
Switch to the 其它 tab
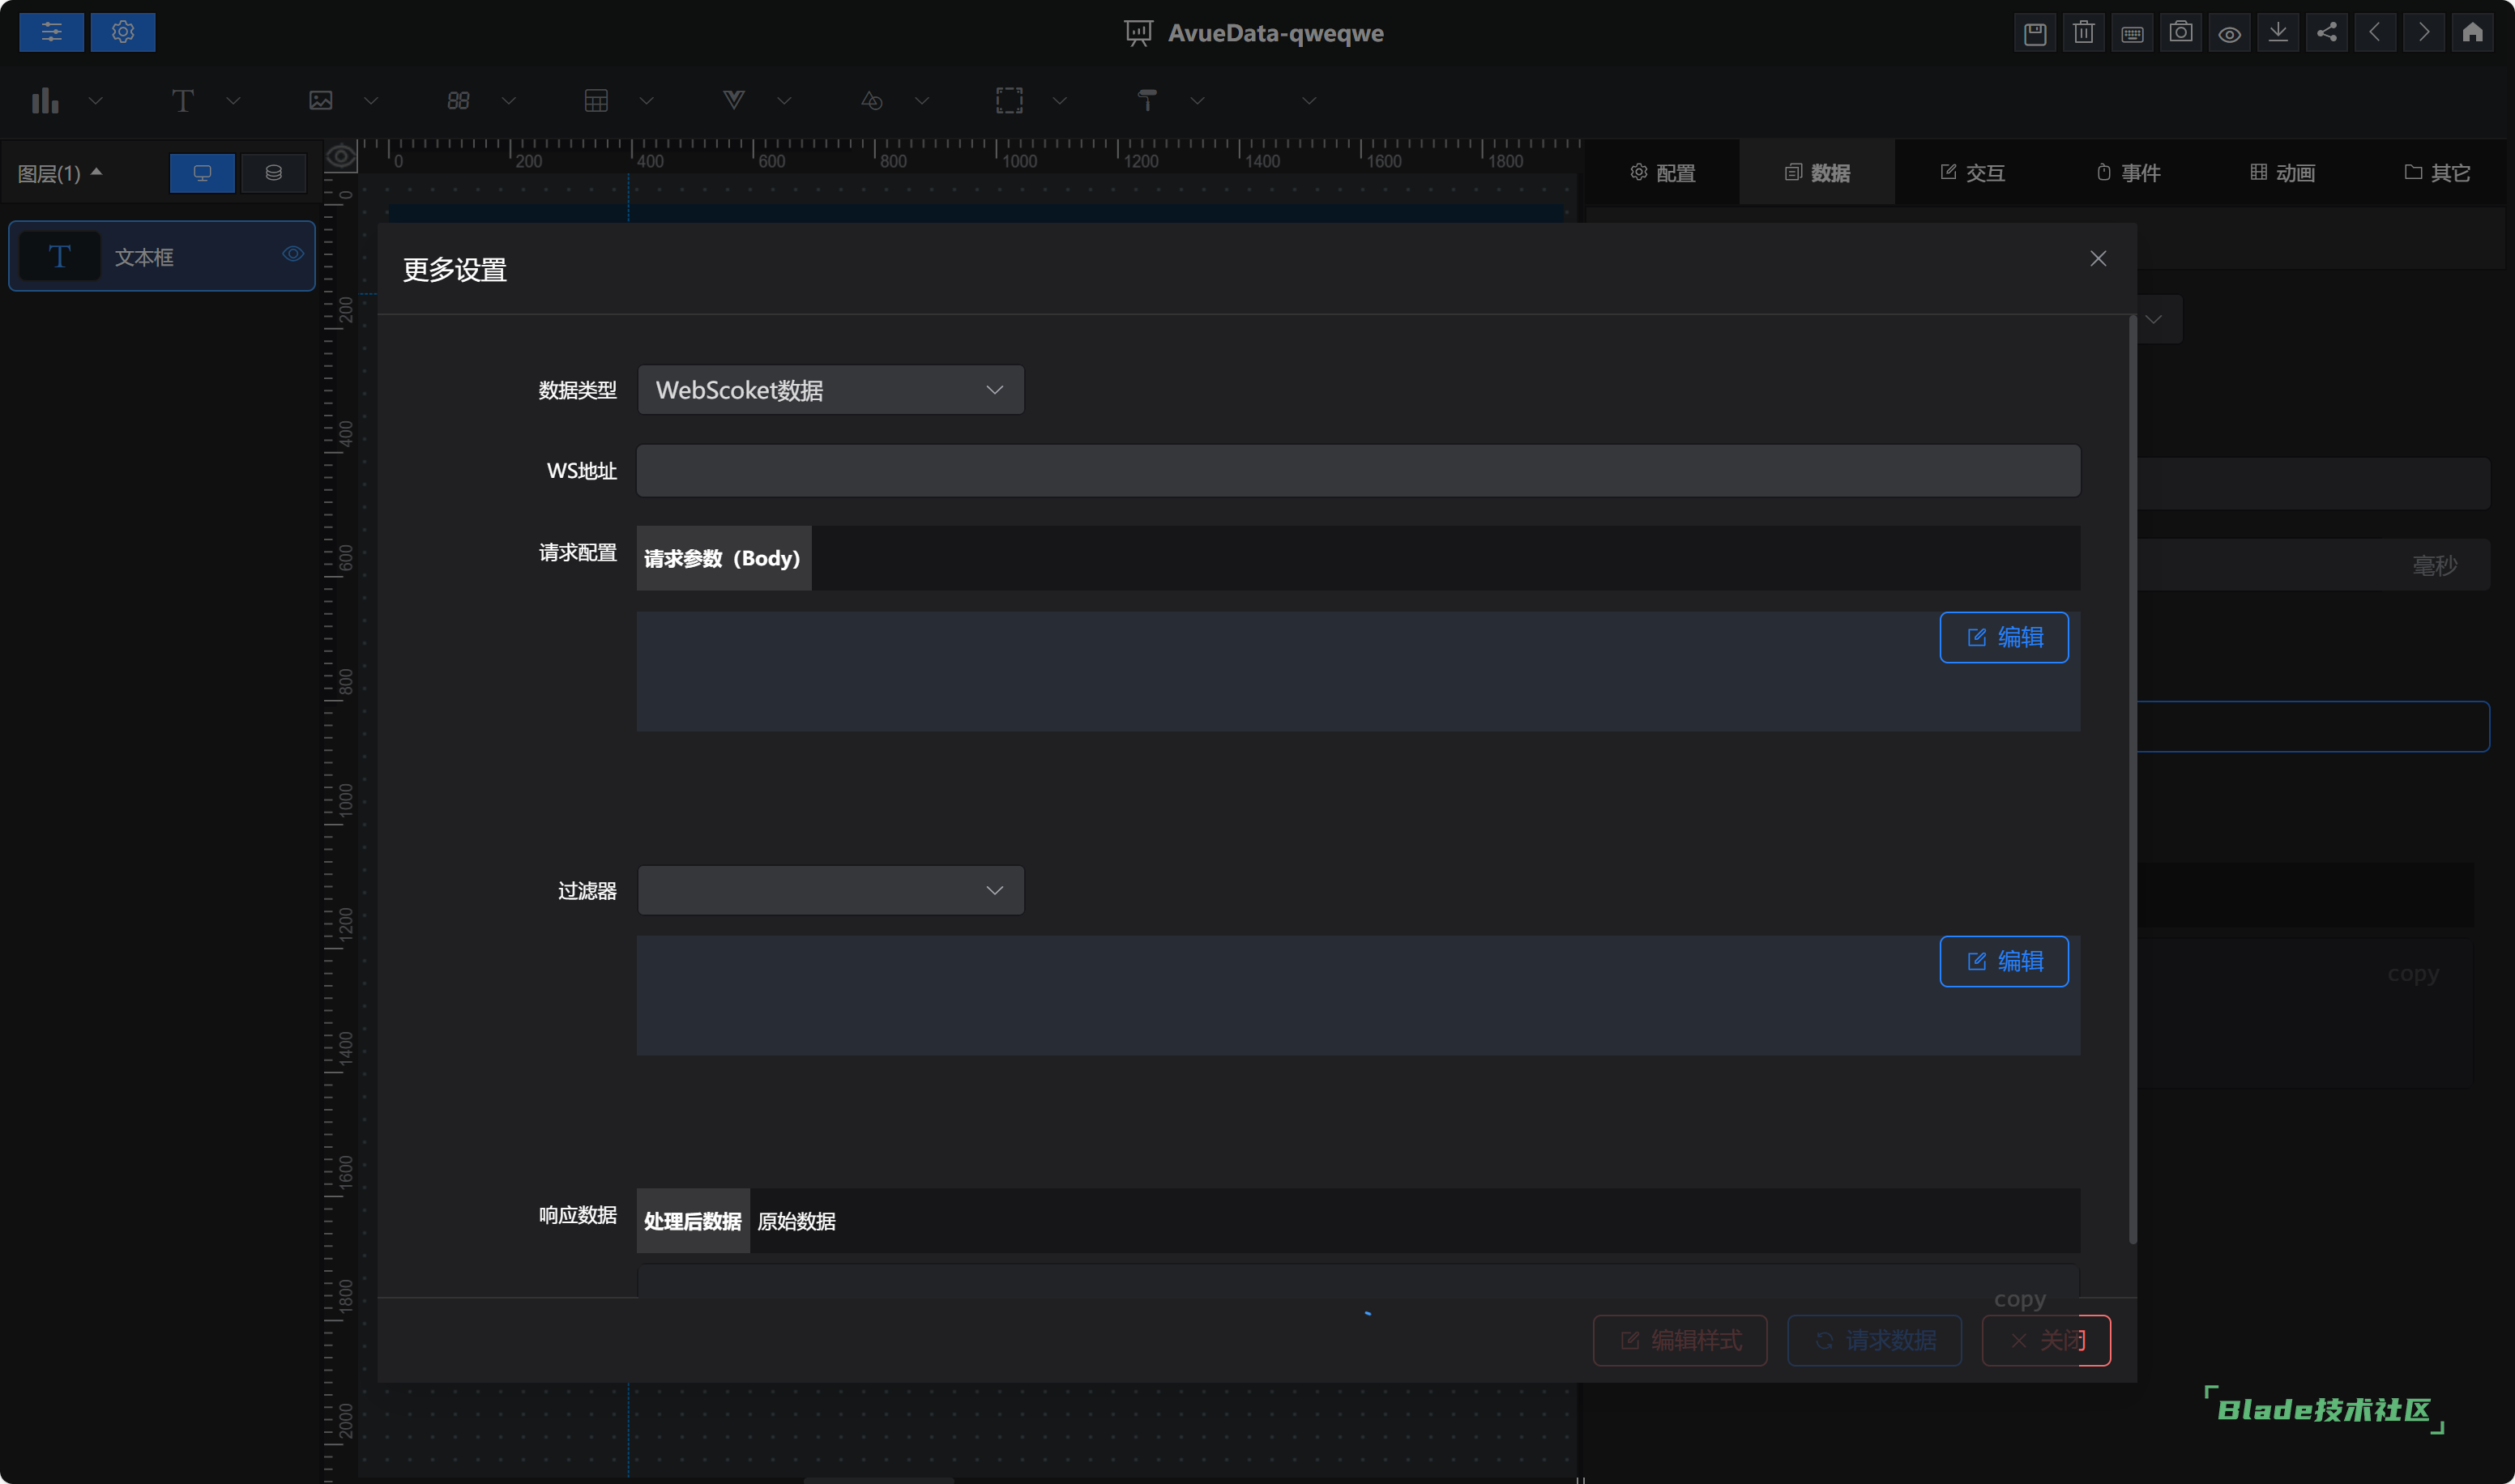(2437, 173)
